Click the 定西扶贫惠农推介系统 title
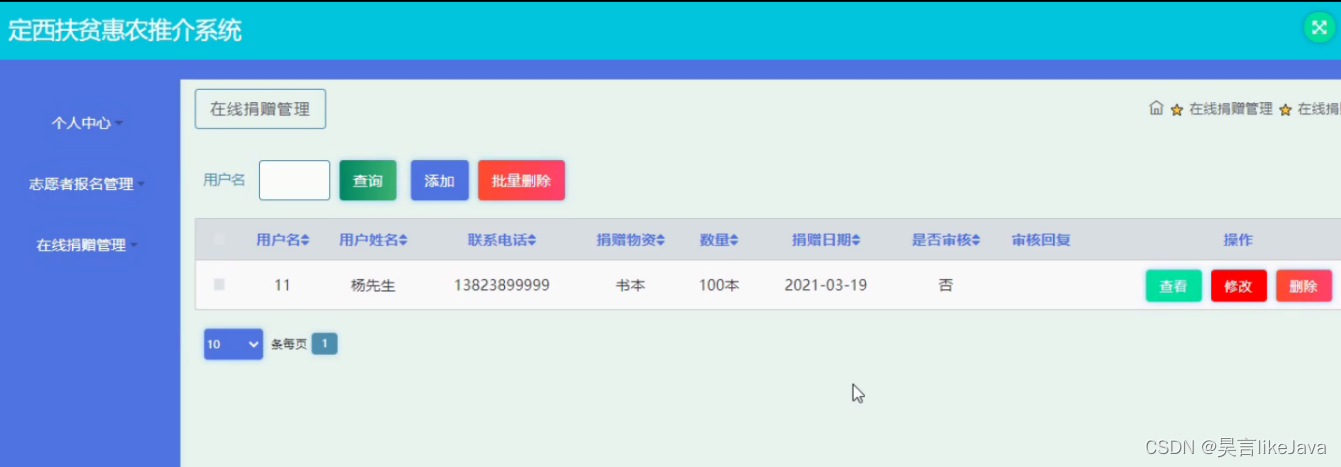The width and height of the screenshot is (1341, 467). click(125, 30)
